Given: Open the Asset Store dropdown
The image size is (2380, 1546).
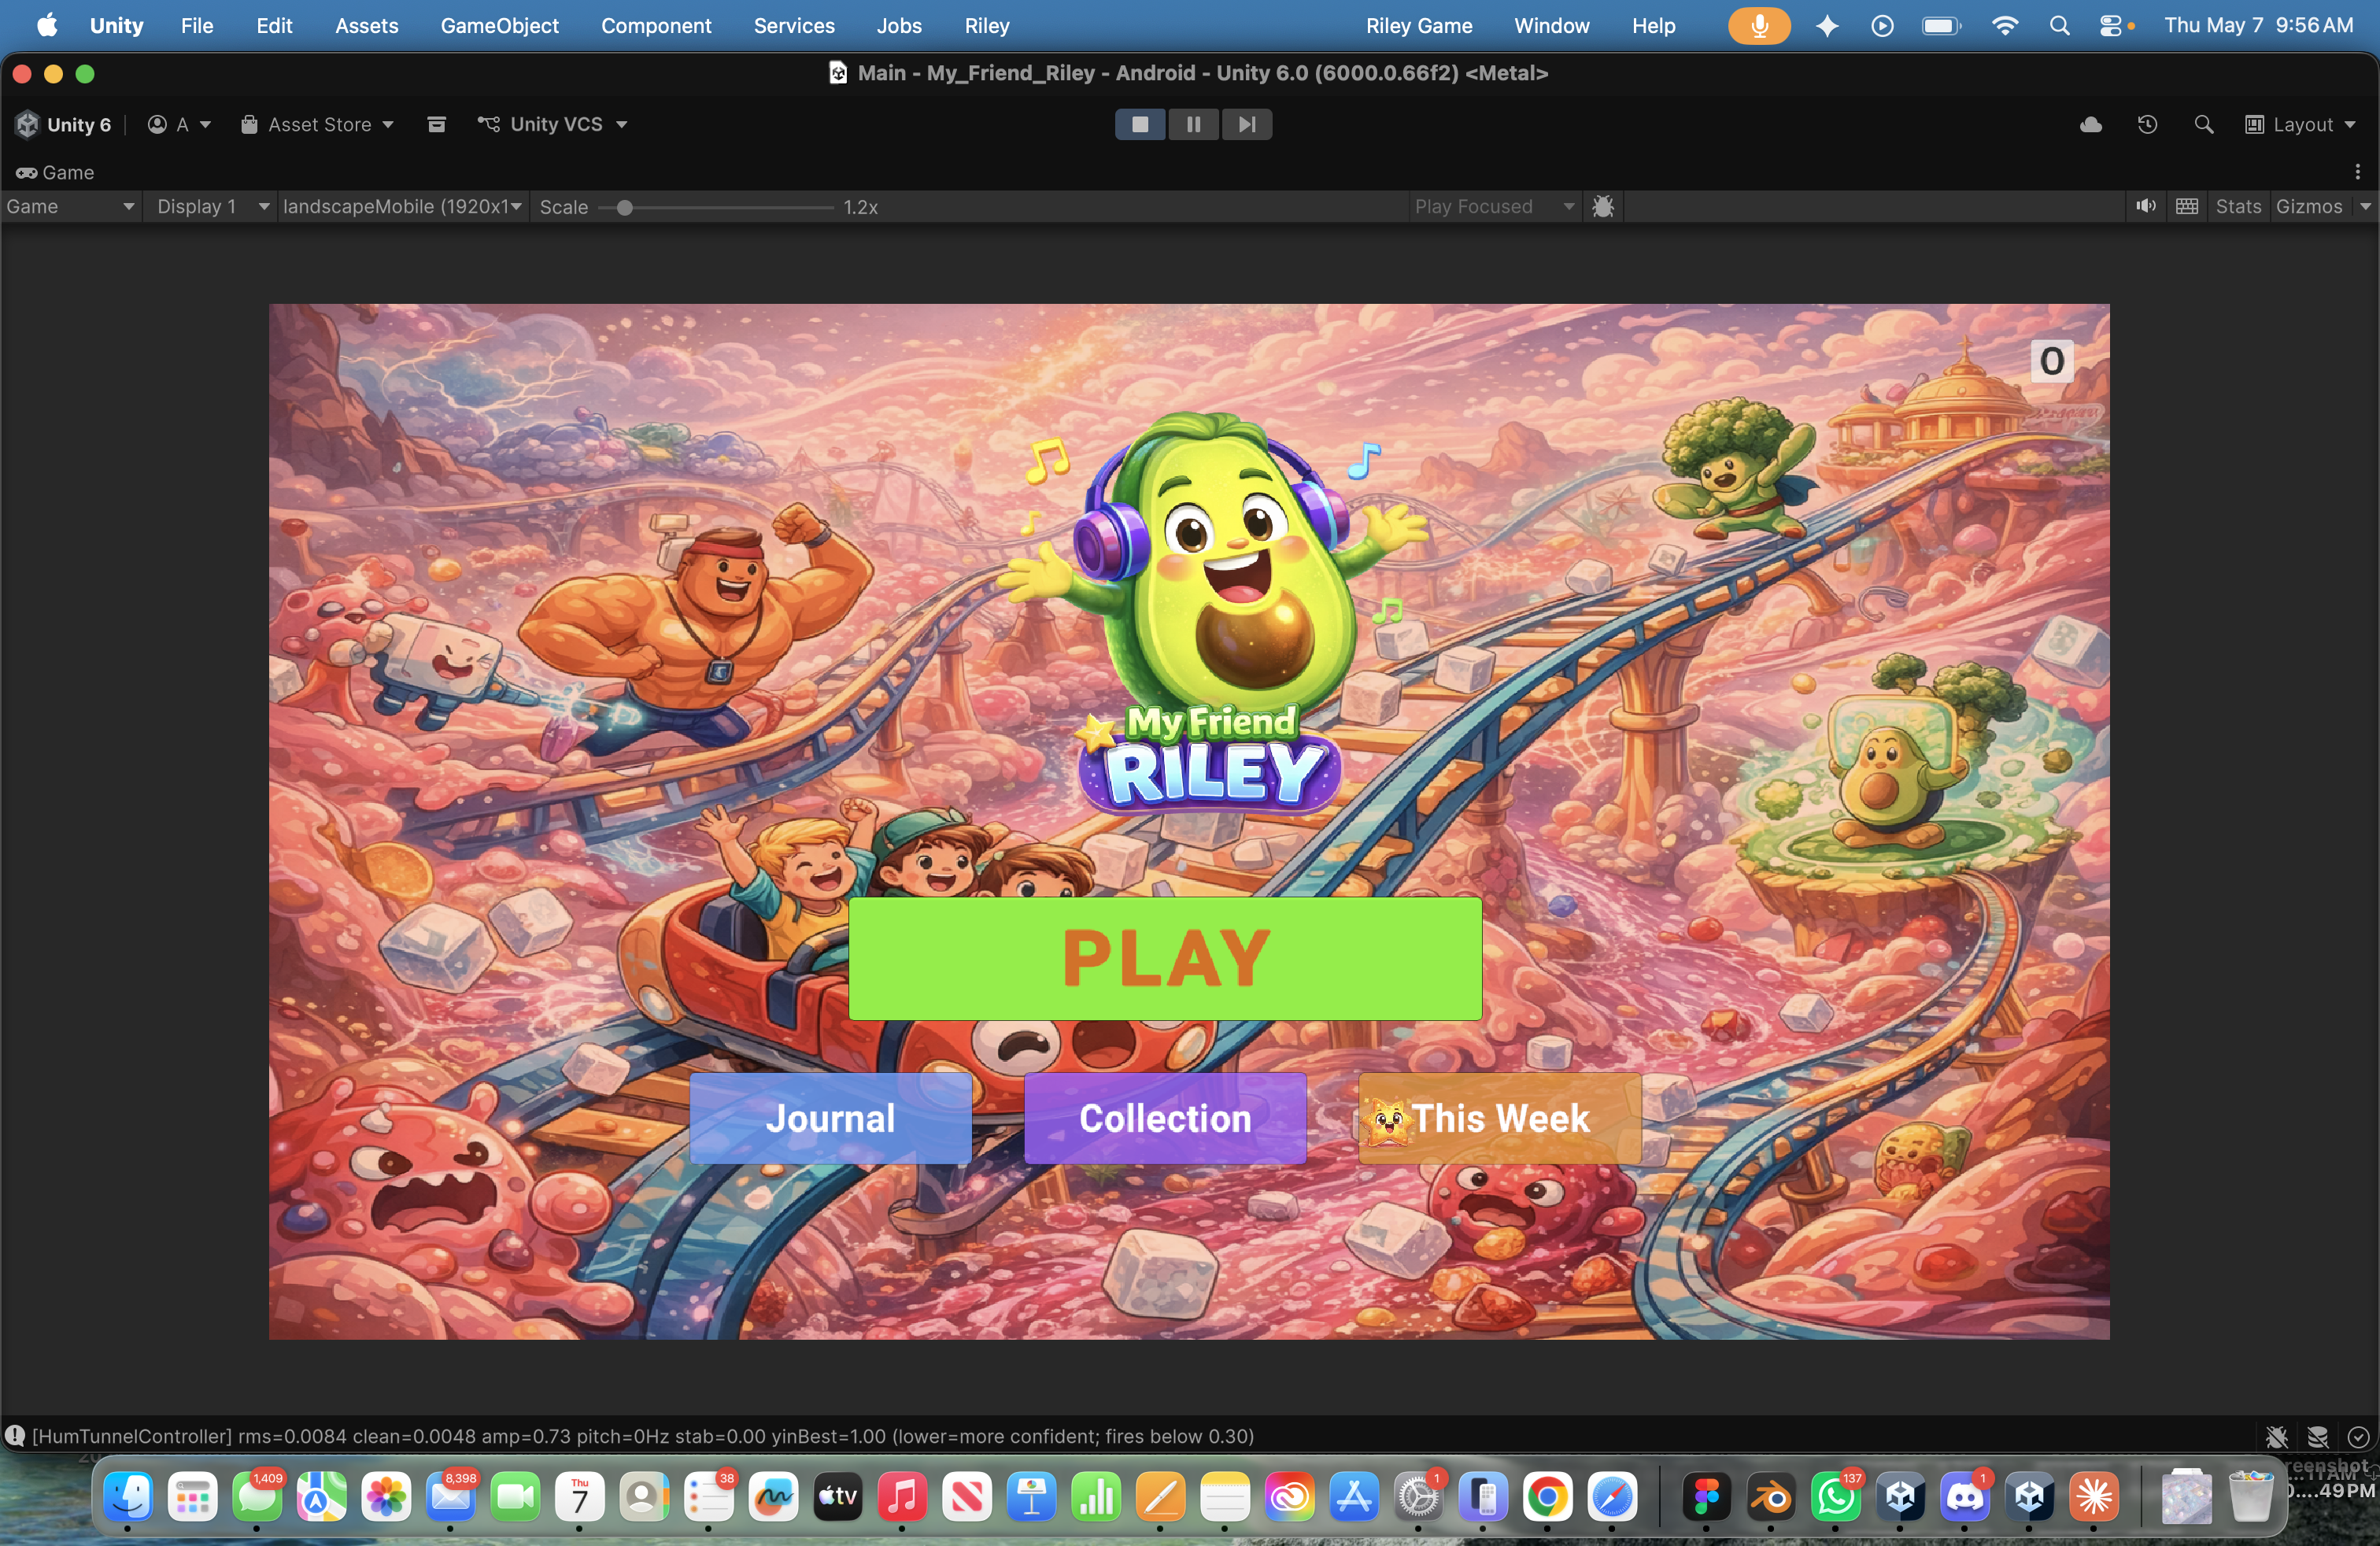Looking at the screenshot, I should pos(317,124).
